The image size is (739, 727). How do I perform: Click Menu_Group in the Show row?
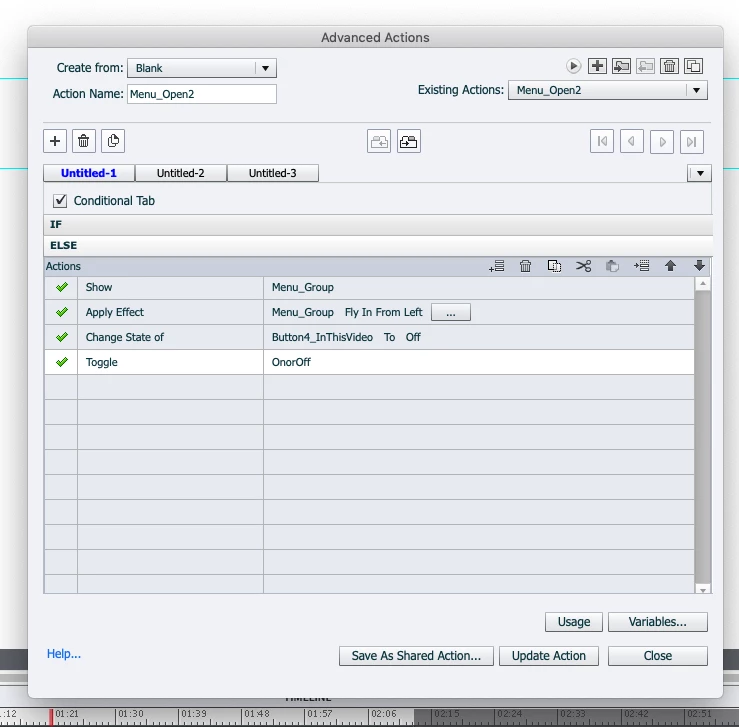[x=303, y=287]
